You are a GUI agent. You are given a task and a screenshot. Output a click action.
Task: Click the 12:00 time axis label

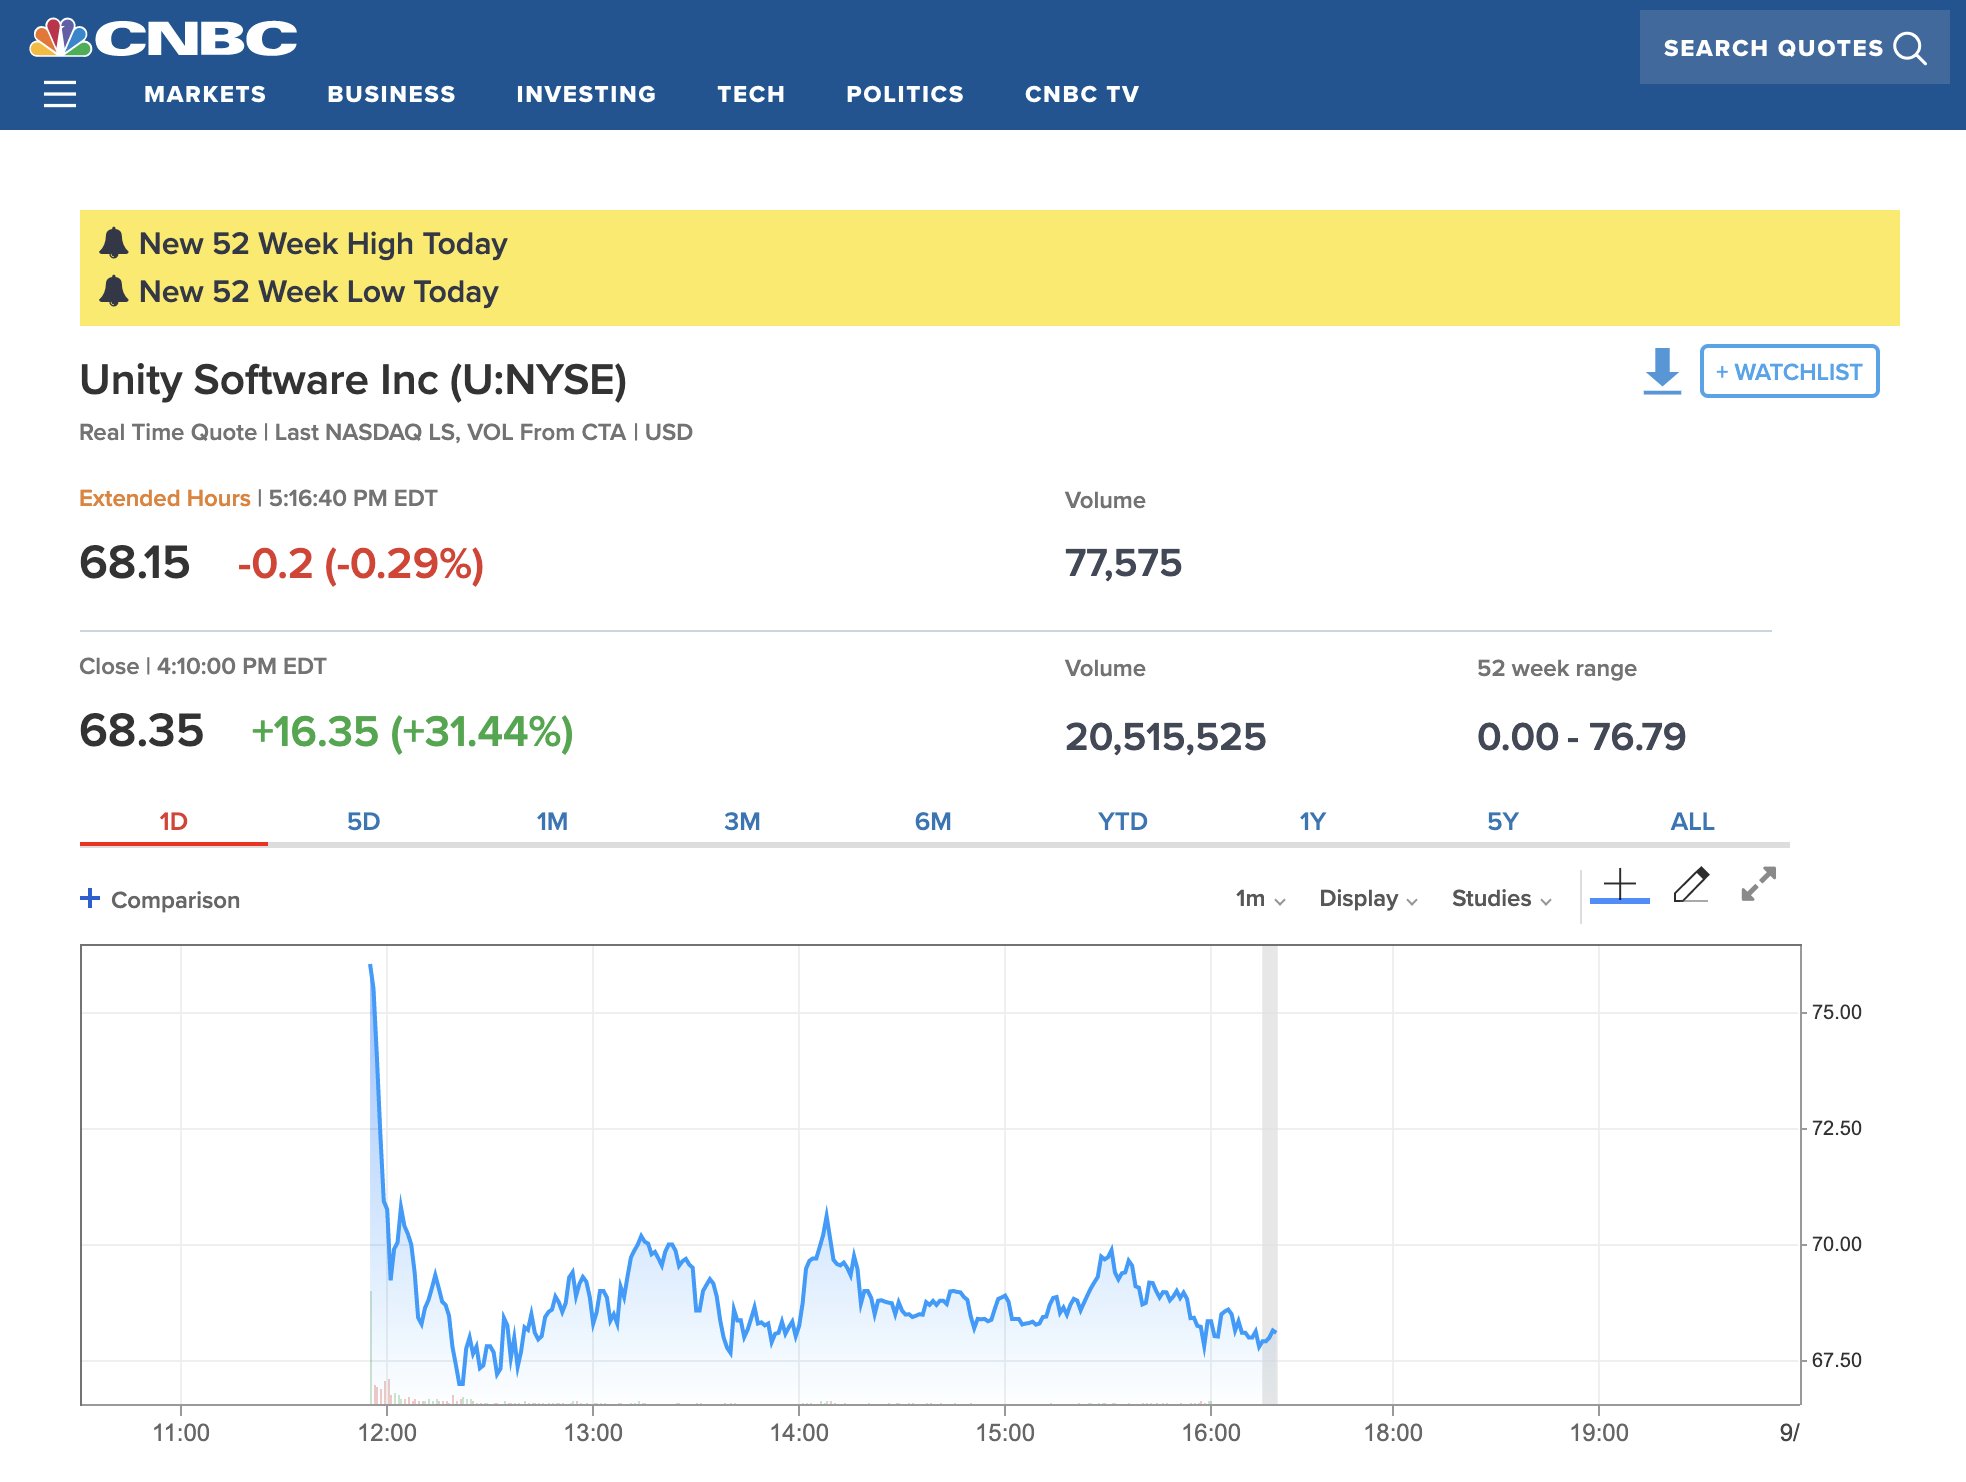point(387,1432)
